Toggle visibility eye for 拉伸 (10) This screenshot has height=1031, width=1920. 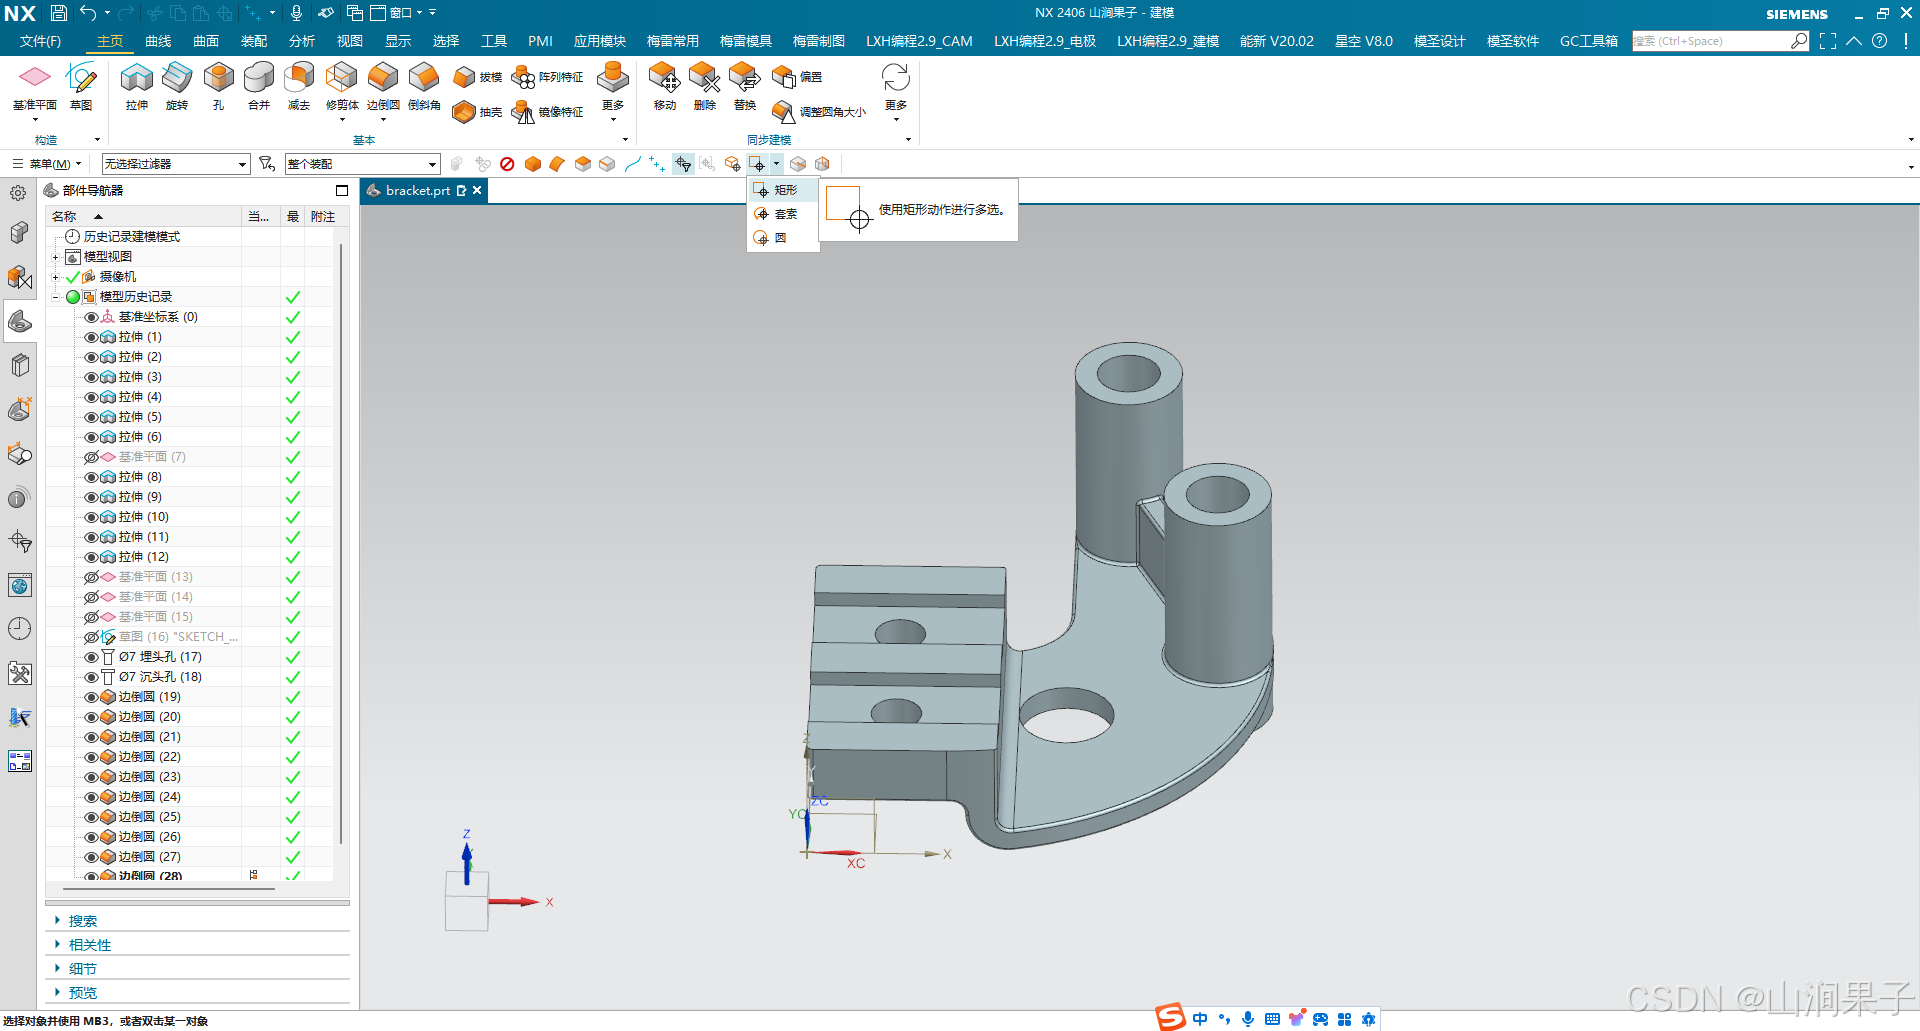tap(91, 517)
